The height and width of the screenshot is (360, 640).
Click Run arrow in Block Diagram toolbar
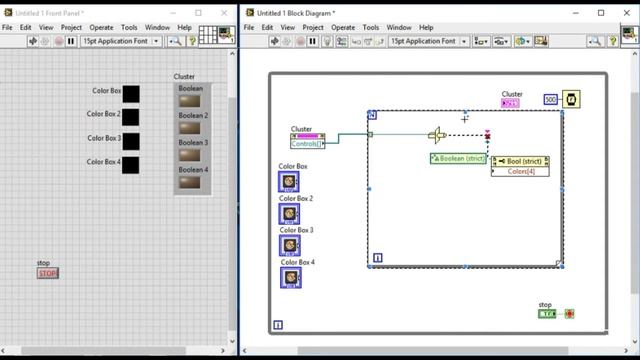(x=275, y=41)
